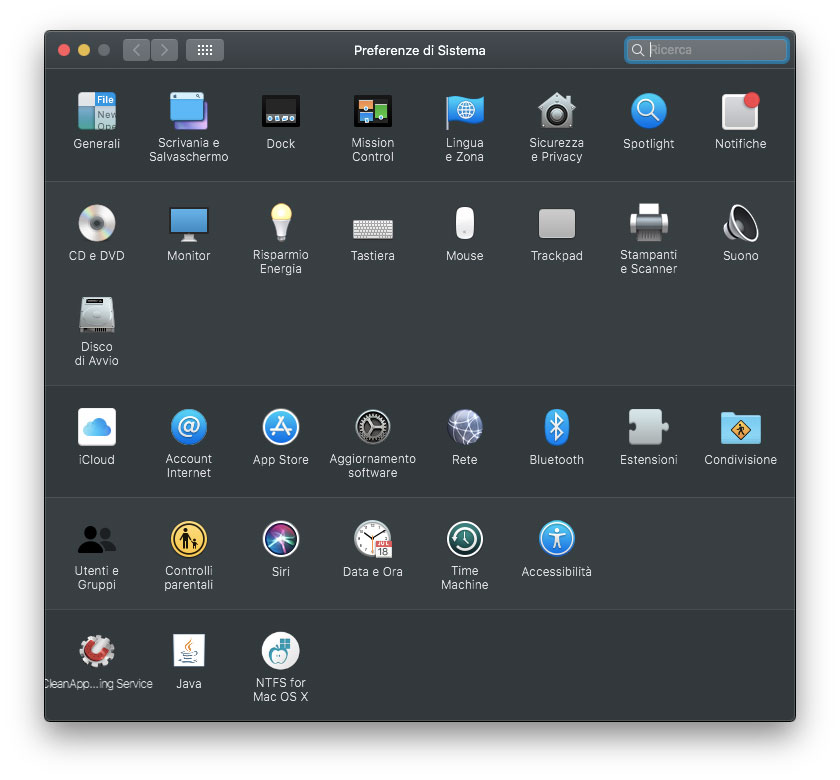Focus the Ricerca search field
The image size is (840, 780).
point(707,50)
